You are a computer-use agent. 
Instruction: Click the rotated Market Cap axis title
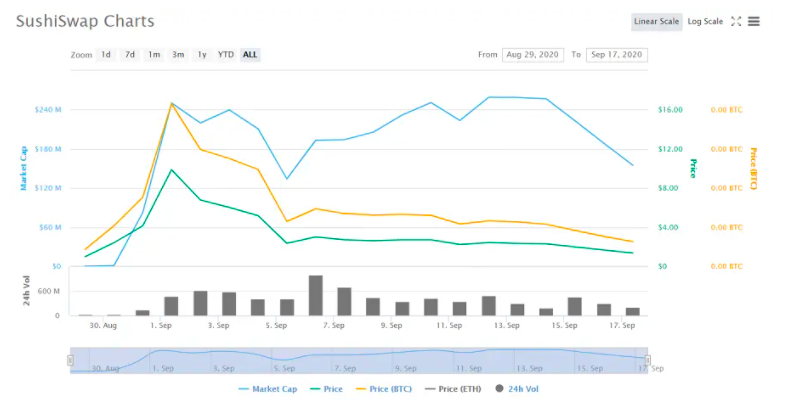[x=23, y=168]
